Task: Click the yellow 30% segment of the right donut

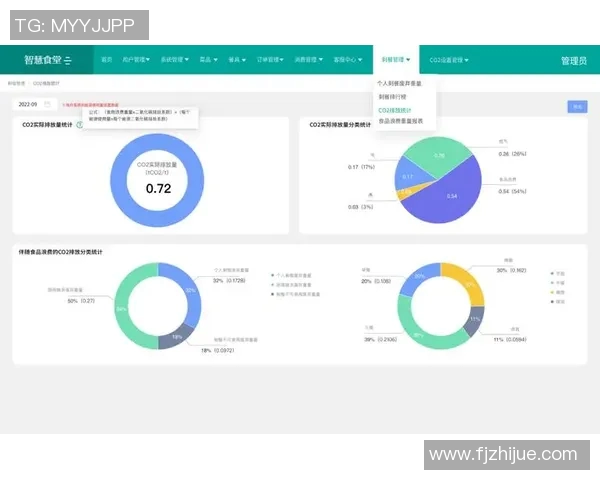Action: [x=454, y=279]
